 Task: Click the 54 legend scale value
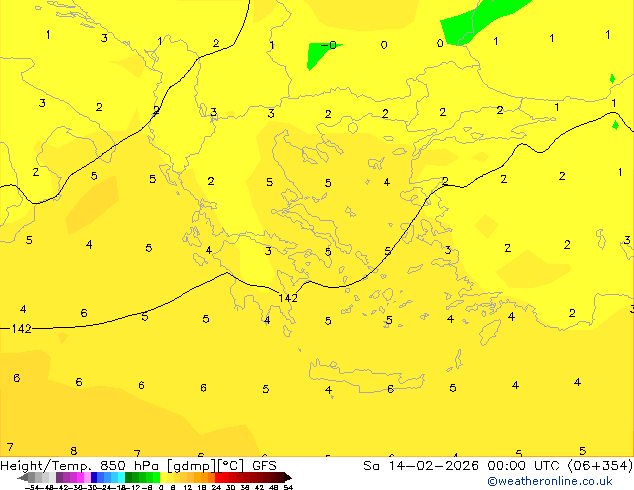(x=288, y=487)
